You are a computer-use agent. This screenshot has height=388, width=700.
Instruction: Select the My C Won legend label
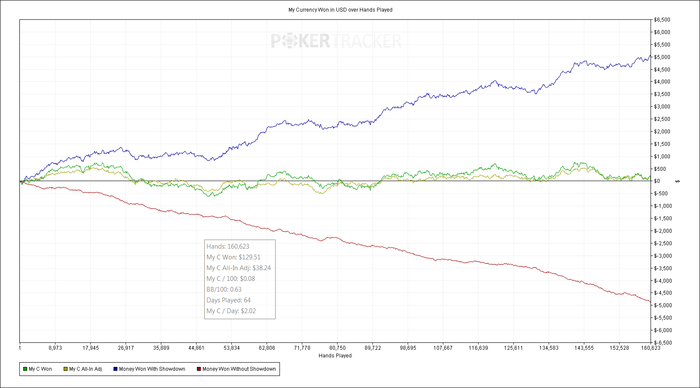tap(40, 369)
